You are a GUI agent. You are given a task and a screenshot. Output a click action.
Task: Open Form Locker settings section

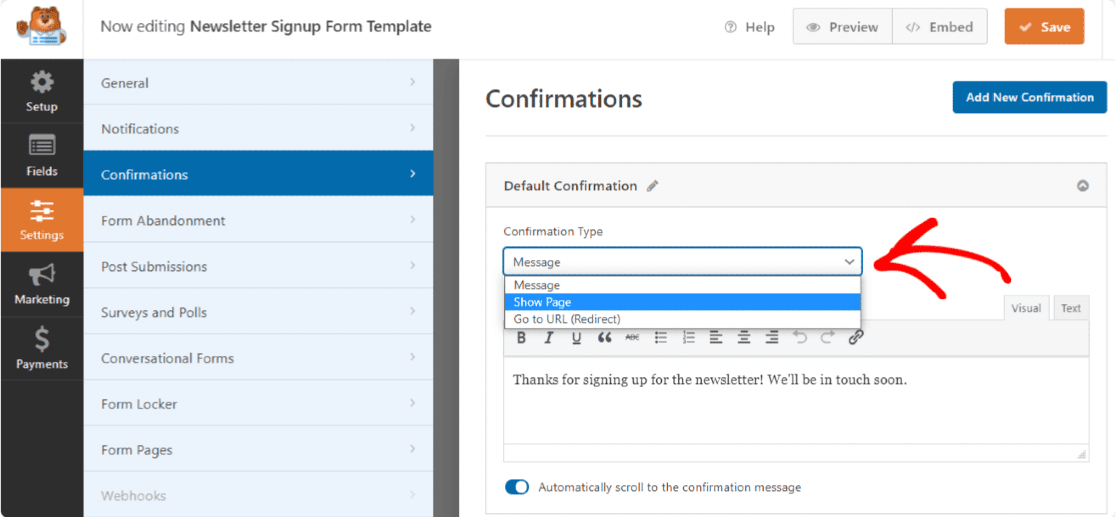click(258, 404)
